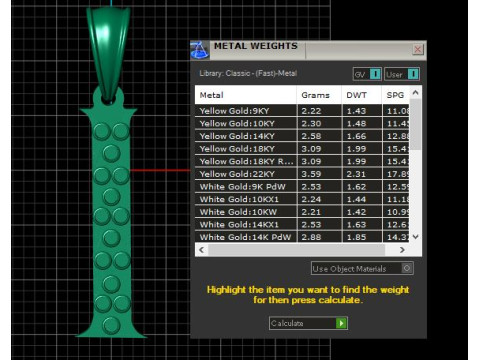
Task: Toggle Use Object Materials option
Action: point(362,268)
